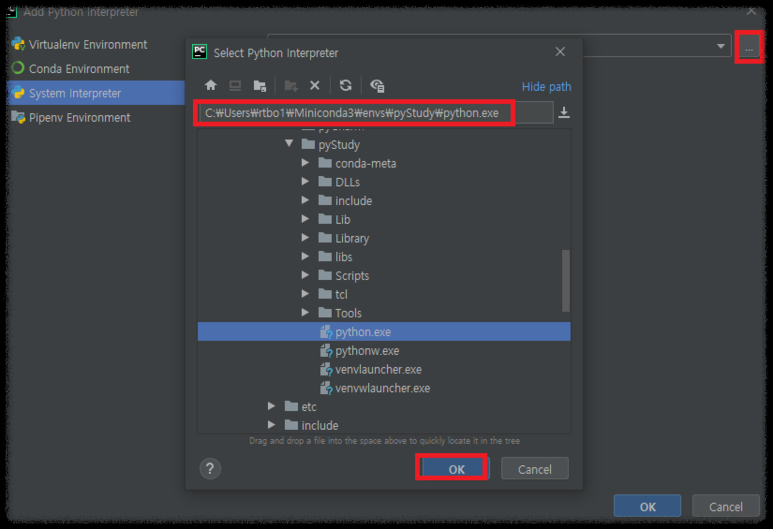Click the new folder toolbar icon

pyautogui.click(x=291, y=86)
